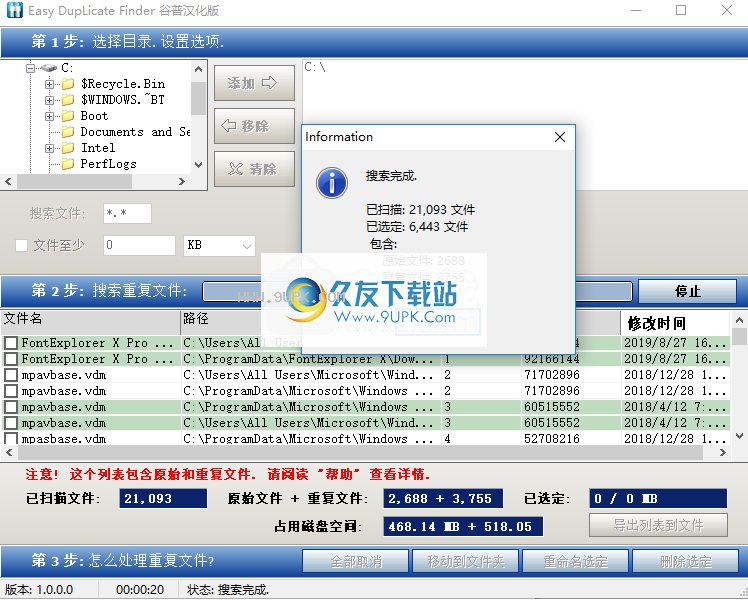Viewport: 748px width, 600px height.
Task: Click size 52708216 in the mpasbase.vdm row
Action: [551, 438]
